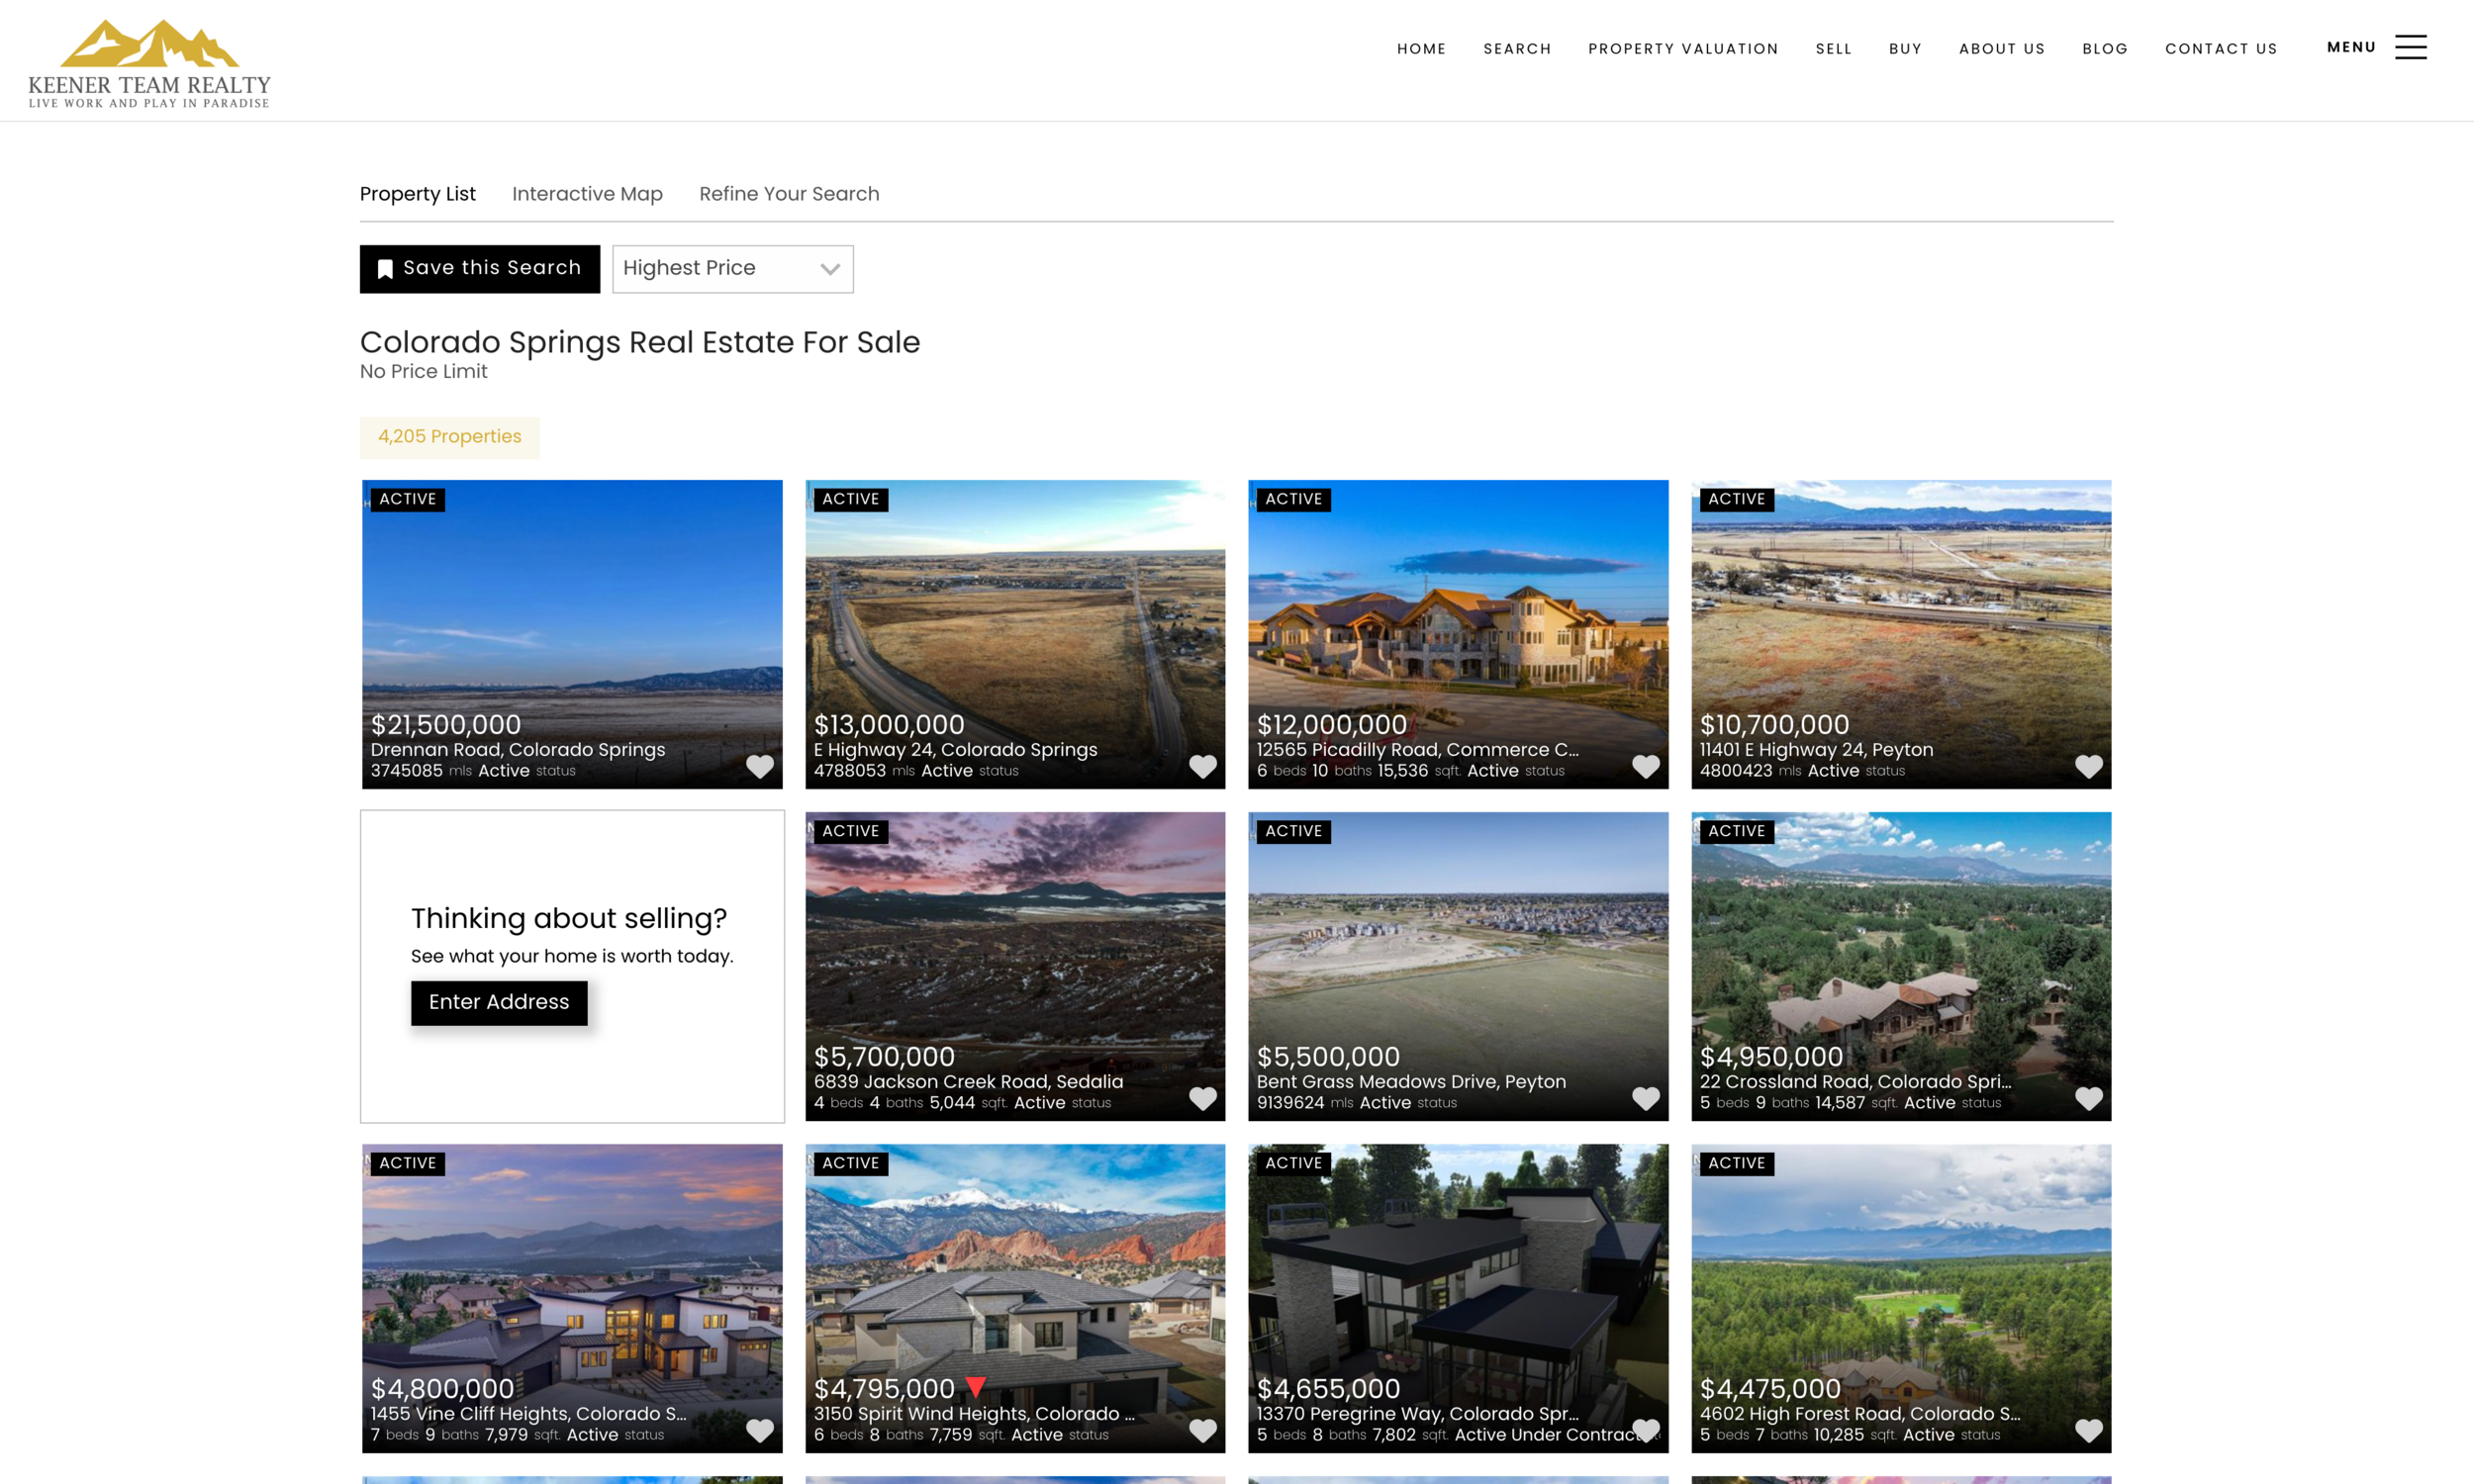Click heart icon on 1455 Vine Cliff Heights
The image size is (2474, 1484).
(x=760, y=1430)
